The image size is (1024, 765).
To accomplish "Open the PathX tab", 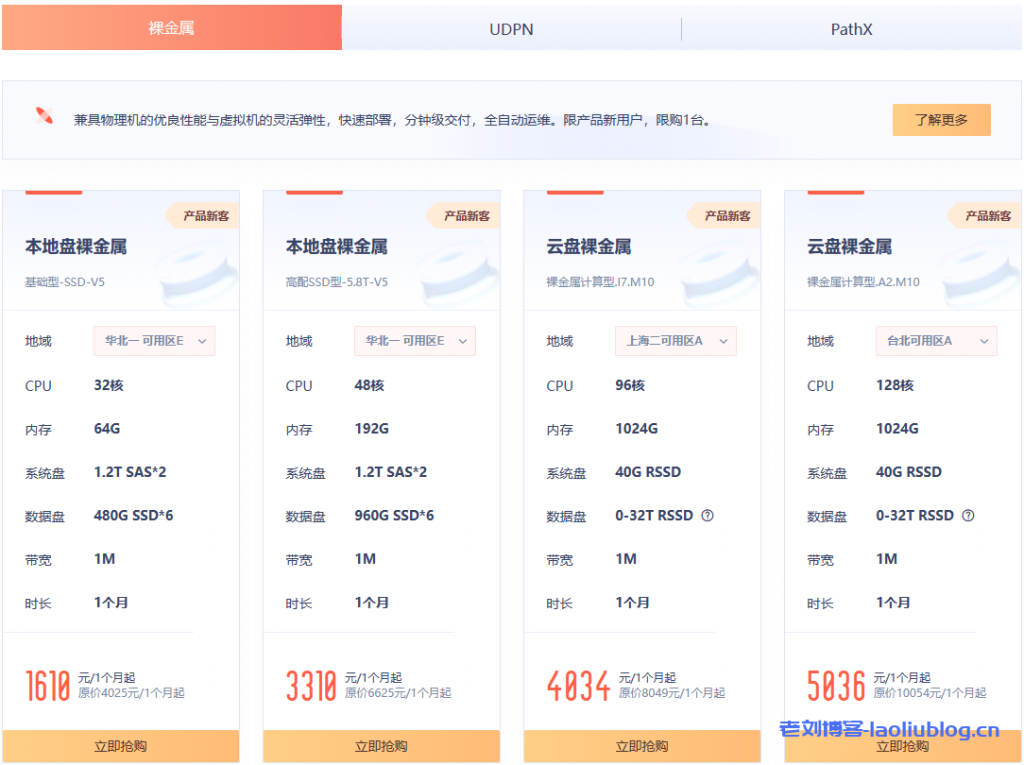I will point(852,29).
